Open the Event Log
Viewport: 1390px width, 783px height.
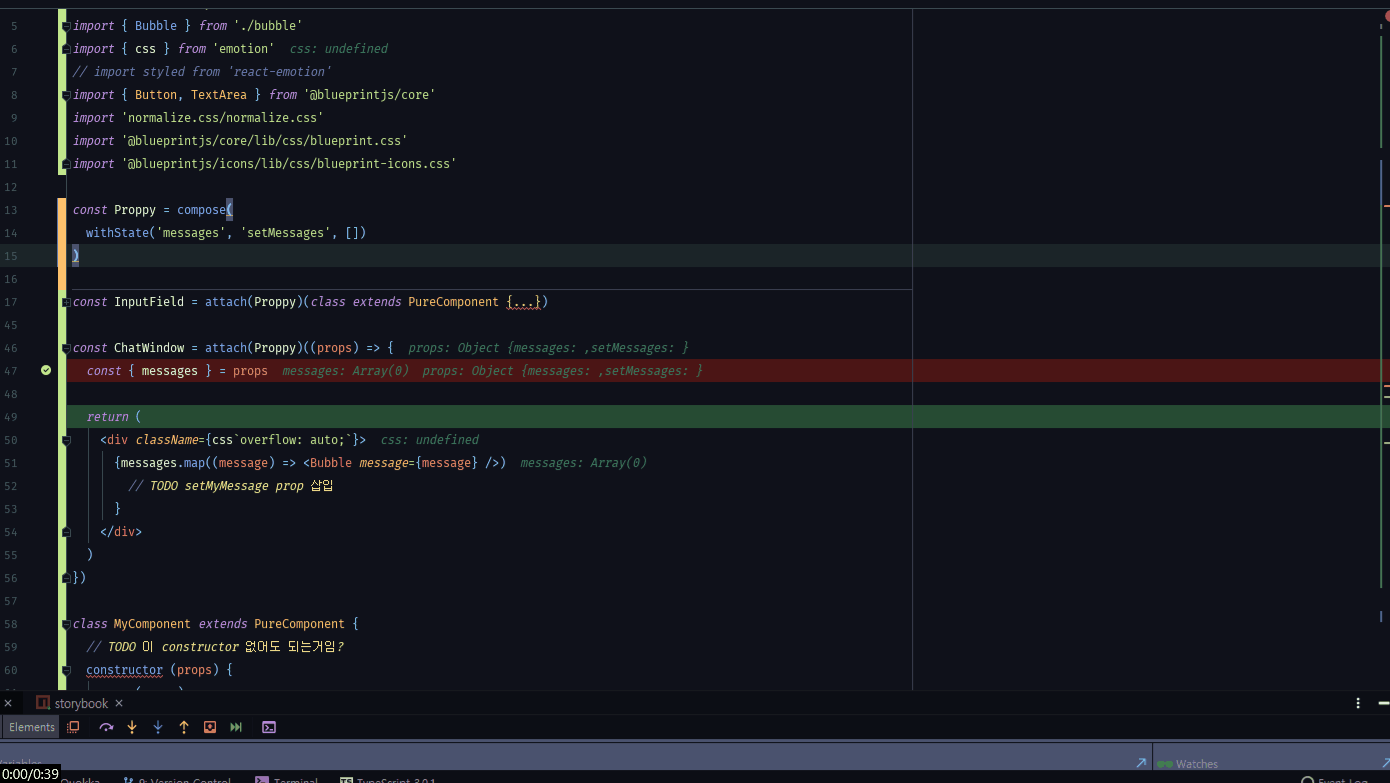tap(1334, 780)
